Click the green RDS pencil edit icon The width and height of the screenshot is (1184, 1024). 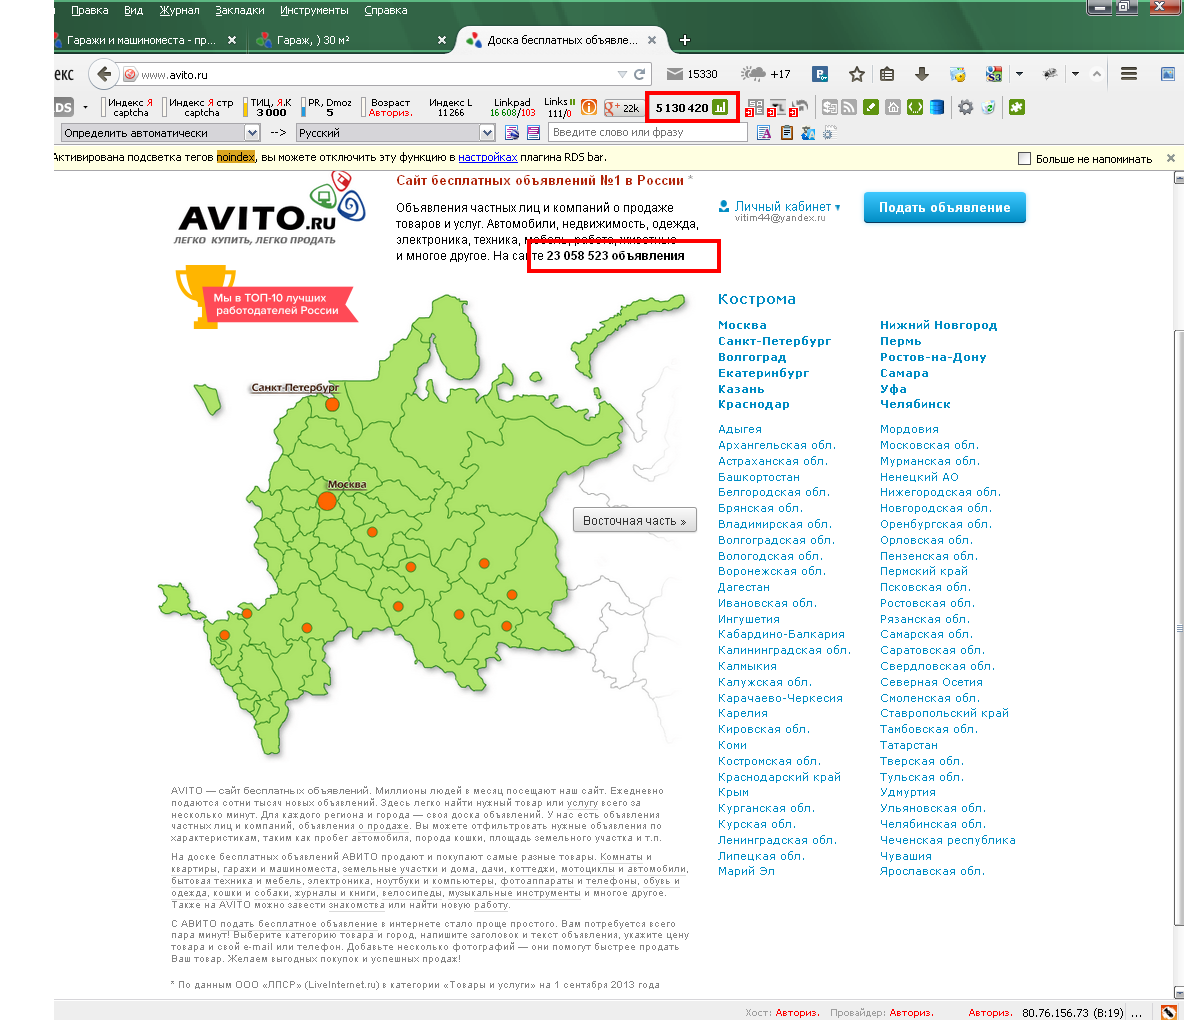pyautogui.click(x=871, y=107)
